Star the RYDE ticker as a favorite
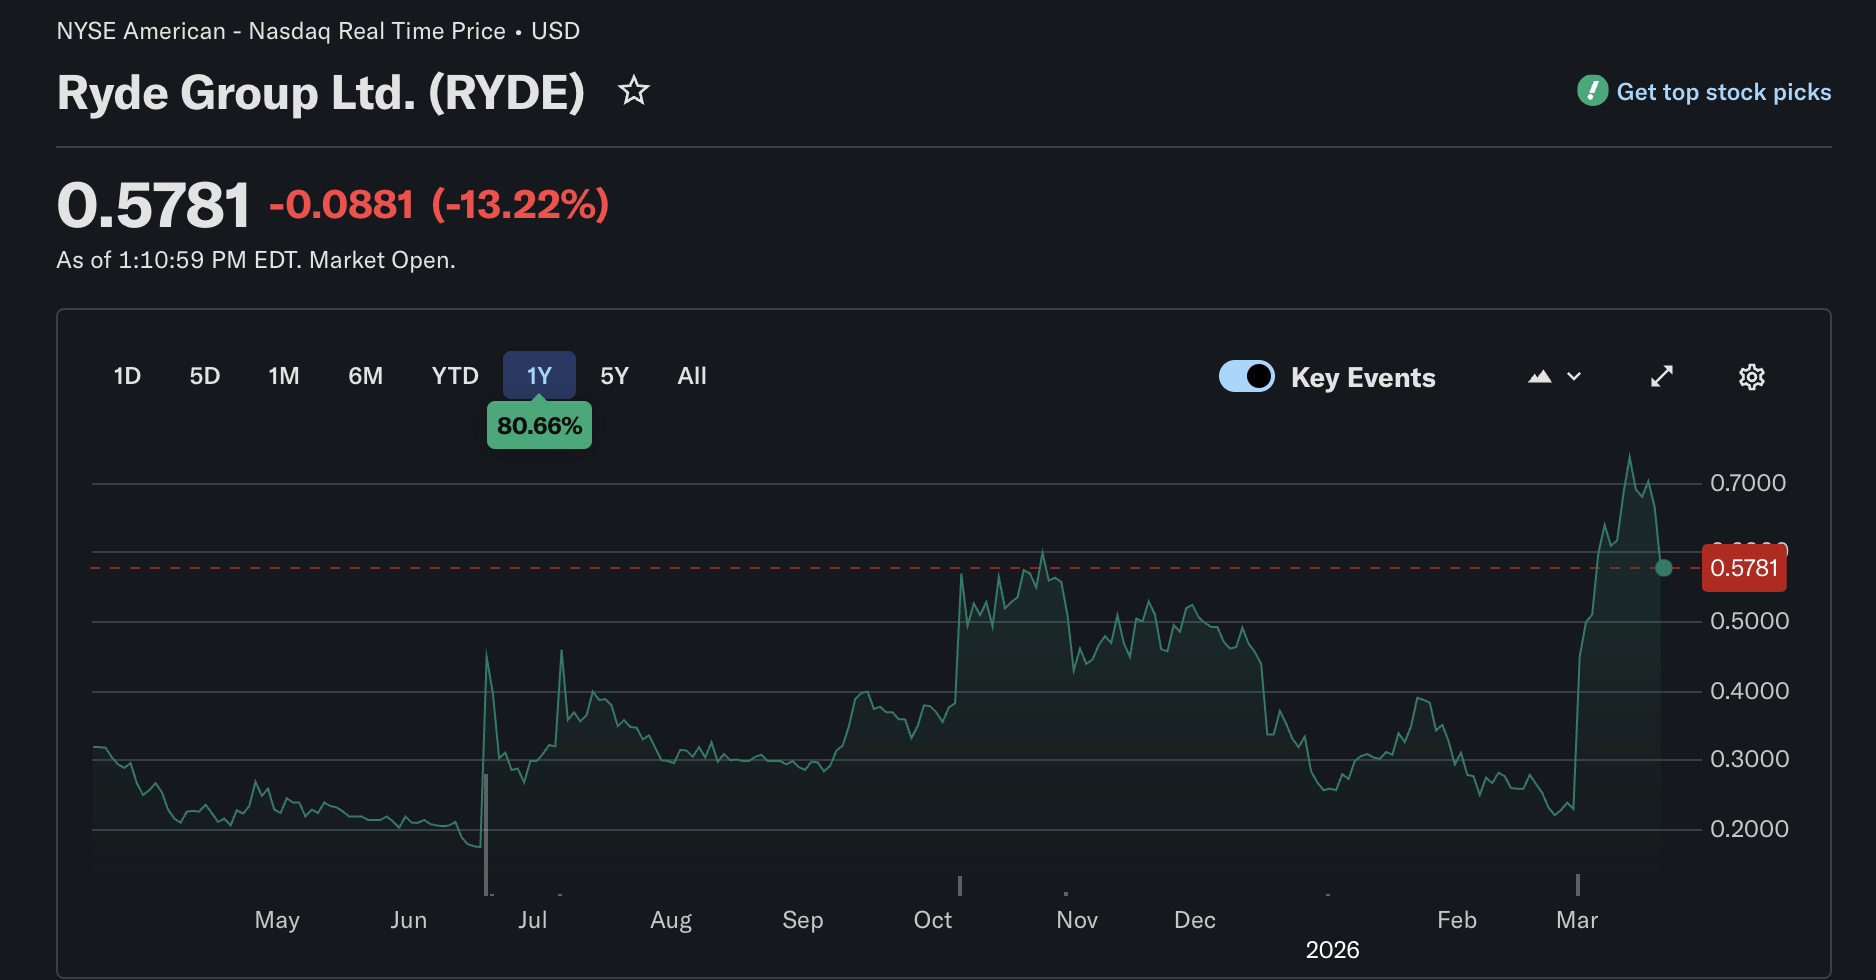The image size is (1876, 980). point(634,90)
